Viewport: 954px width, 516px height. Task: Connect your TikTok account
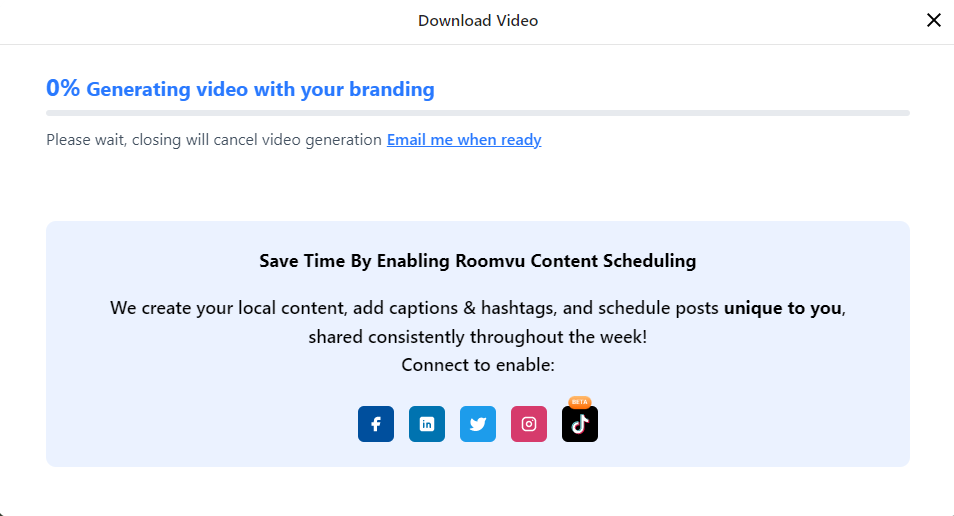pos(580,425)
